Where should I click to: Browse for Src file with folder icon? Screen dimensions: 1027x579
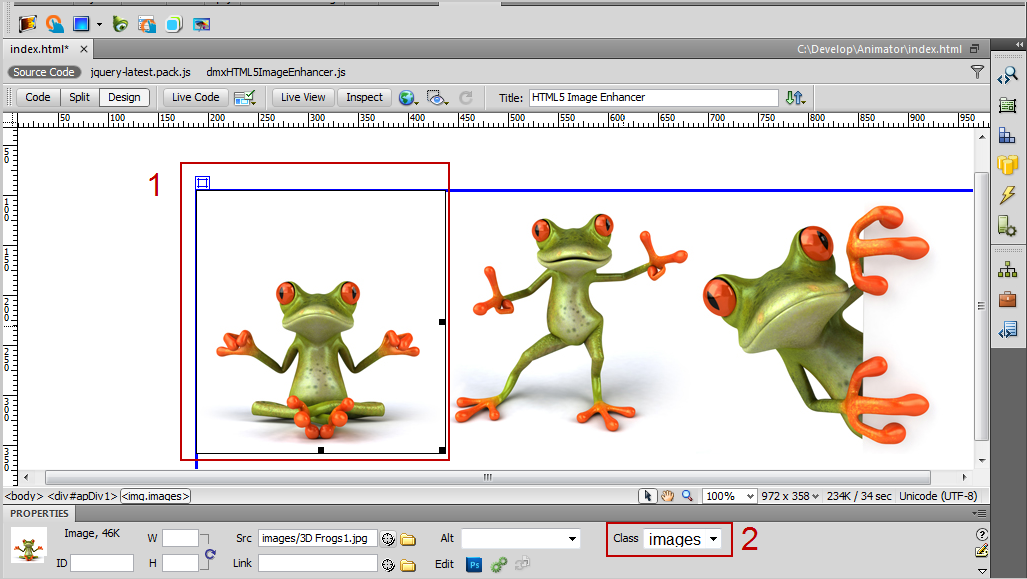pos(408,539)
